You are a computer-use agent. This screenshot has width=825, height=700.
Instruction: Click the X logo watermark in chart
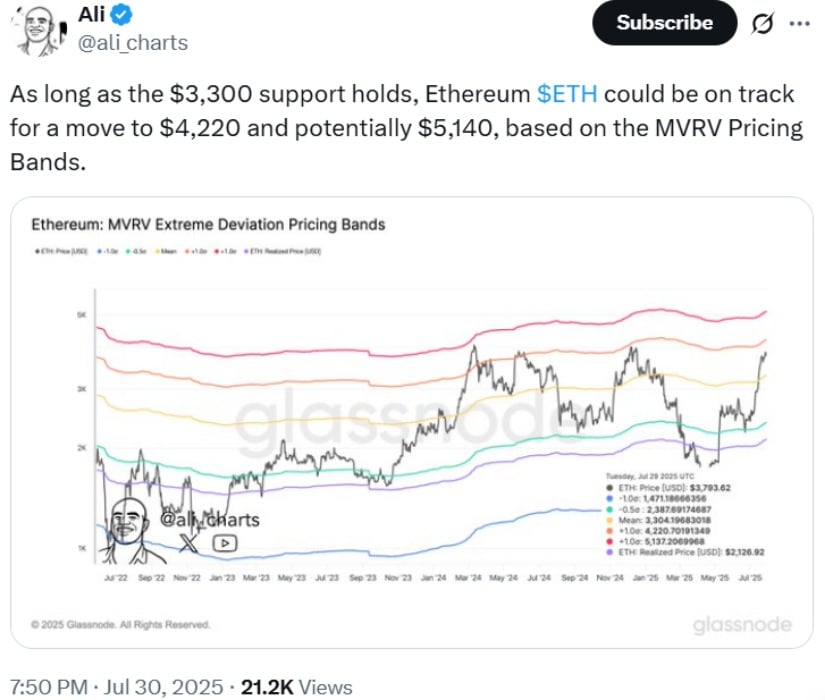pyautogui.click(x=189, y=543)
